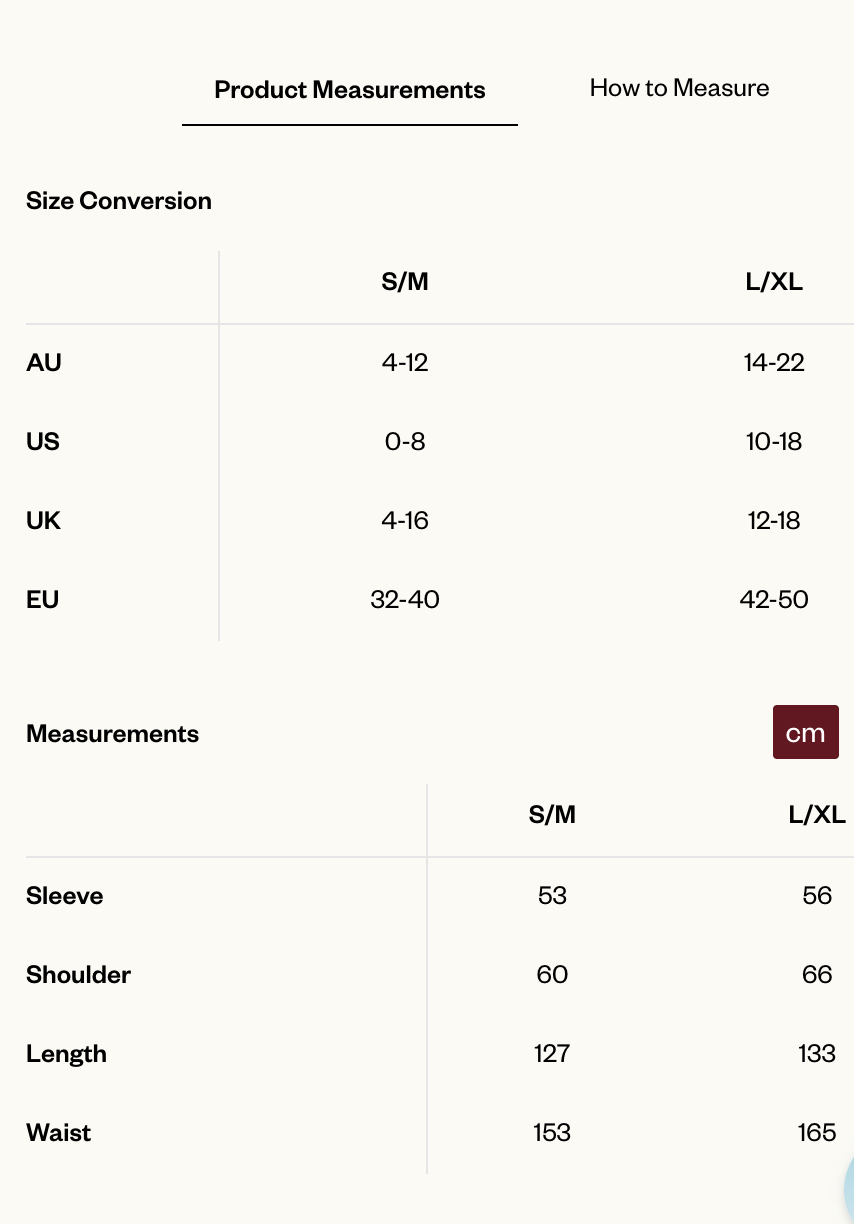Click the Size Conversion heading
854x1224 pixels.
119,200
